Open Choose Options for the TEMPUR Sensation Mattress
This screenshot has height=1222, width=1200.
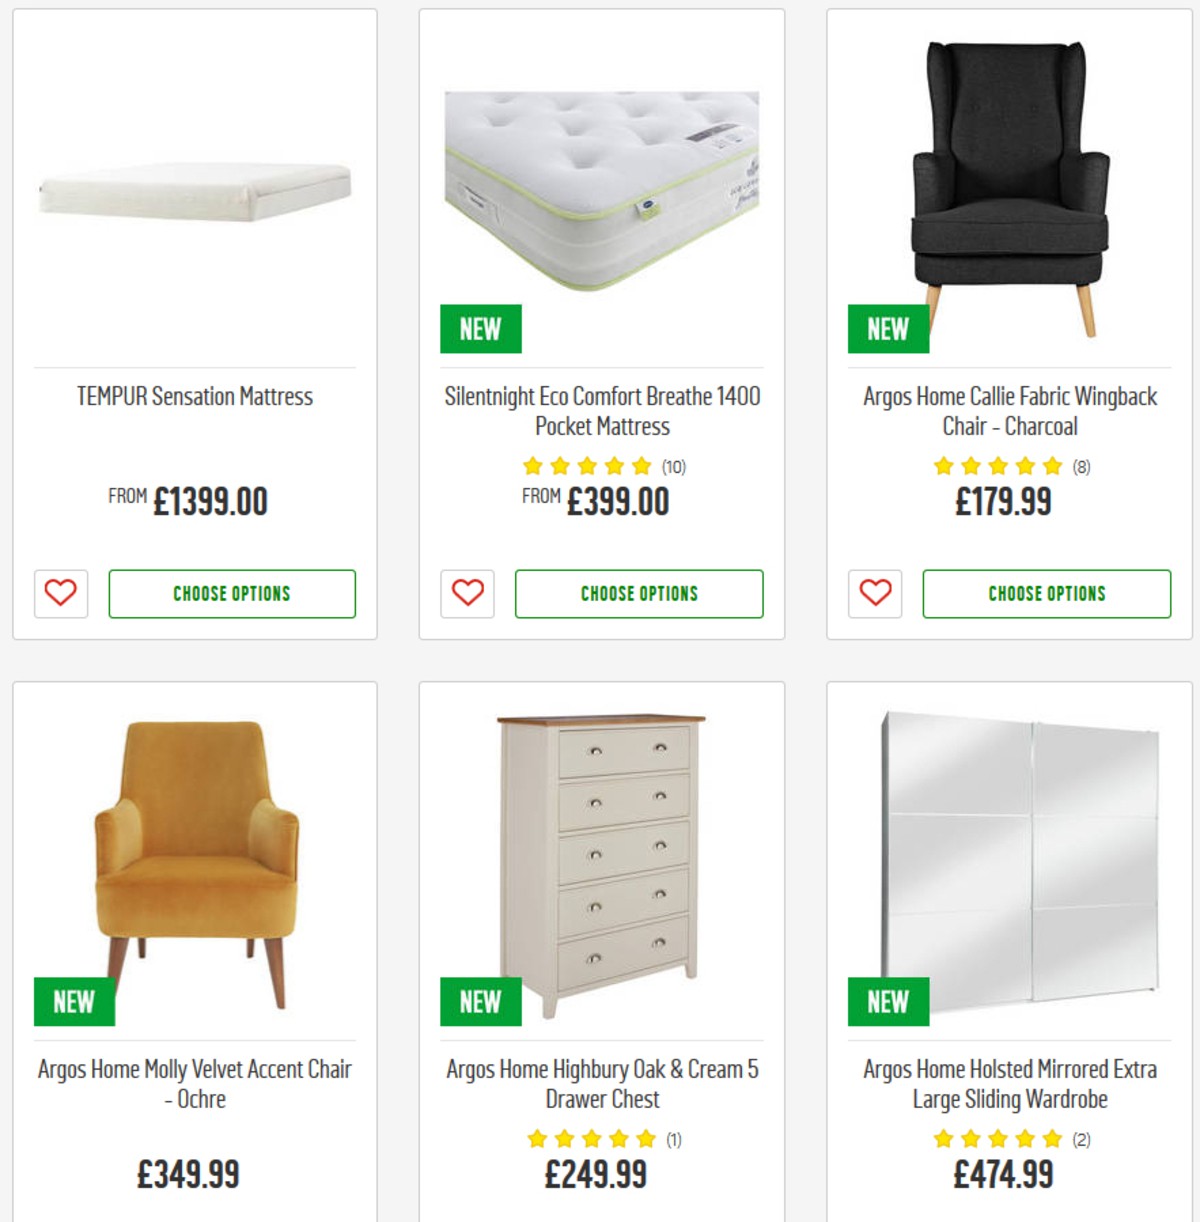click(x=231, y=594)
